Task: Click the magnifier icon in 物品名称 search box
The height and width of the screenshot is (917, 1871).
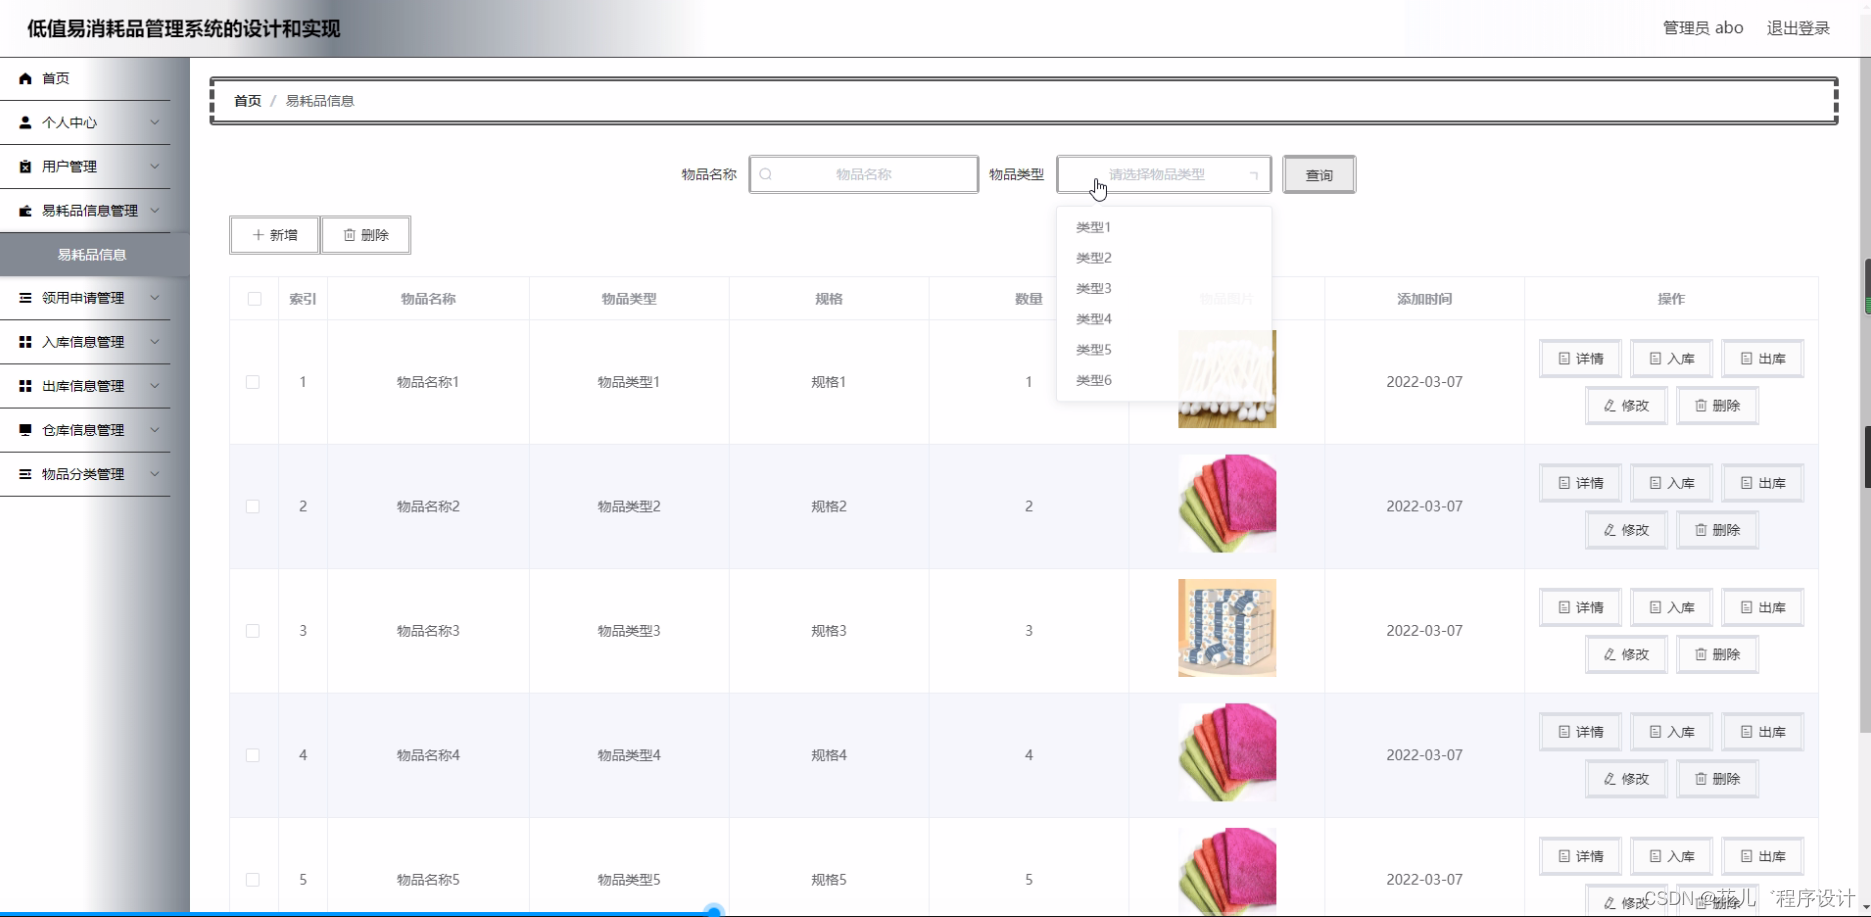Action: tap(766, 174)
